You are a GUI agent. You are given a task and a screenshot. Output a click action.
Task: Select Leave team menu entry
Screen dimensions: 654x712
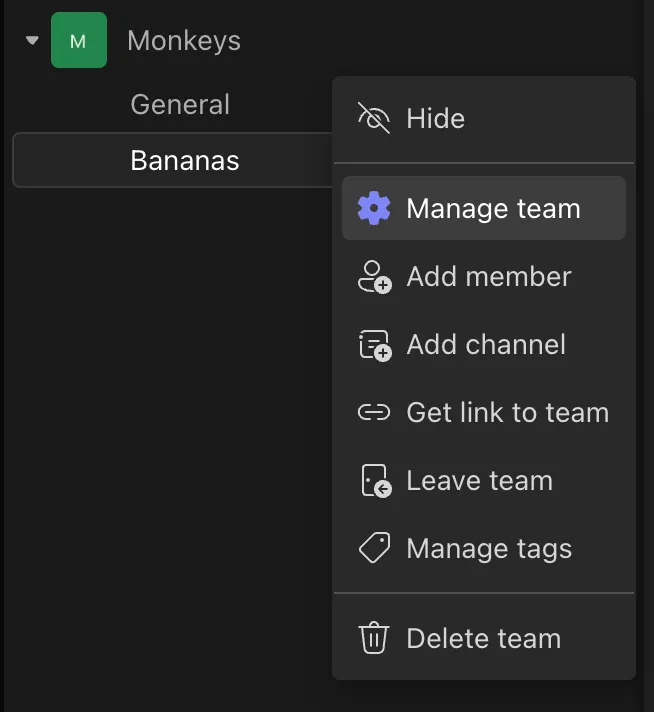tap(484, 480)
